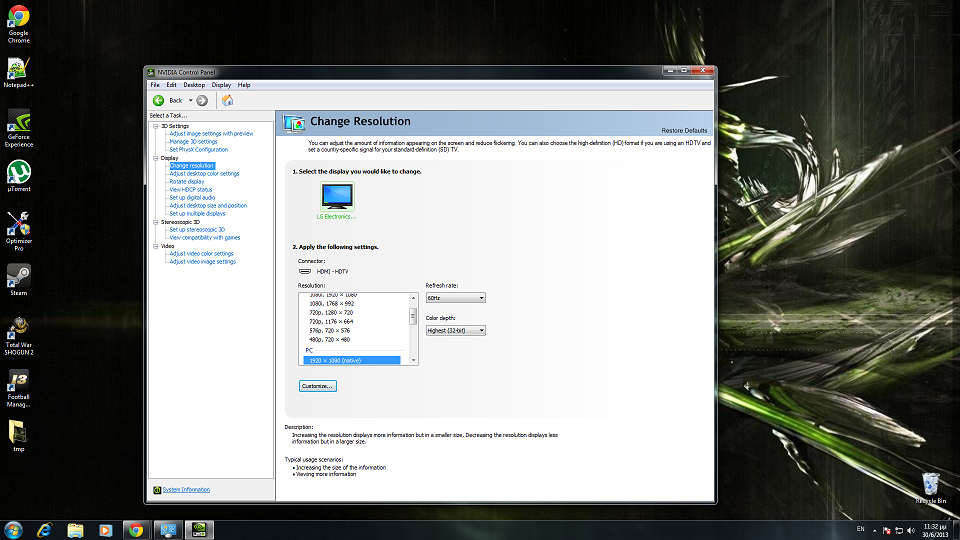Click Restore Defaults link
This screenshot has width=960, height=540.
point(684,130)
